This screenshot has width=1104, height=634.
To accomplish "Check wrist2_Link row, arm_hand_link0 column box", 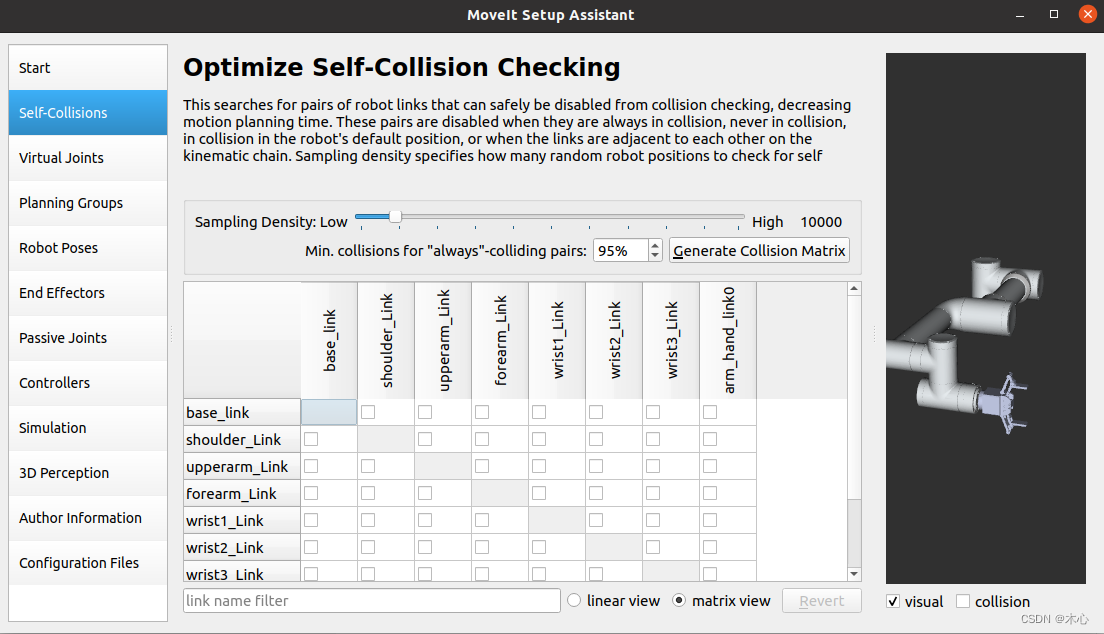I will (710, 547).
